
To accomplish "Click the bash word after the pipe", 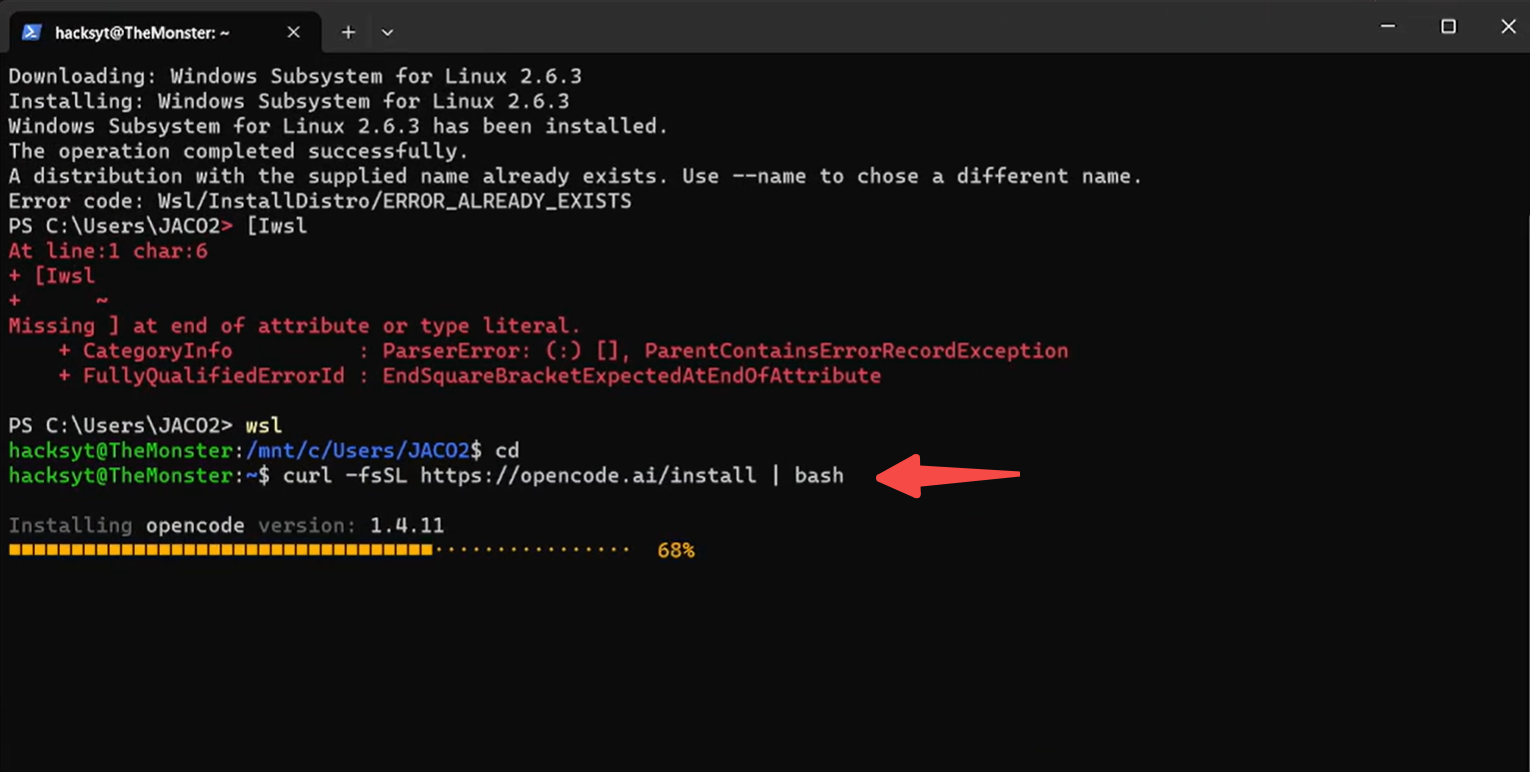I will pyautogui.click(x=819, y=475).
